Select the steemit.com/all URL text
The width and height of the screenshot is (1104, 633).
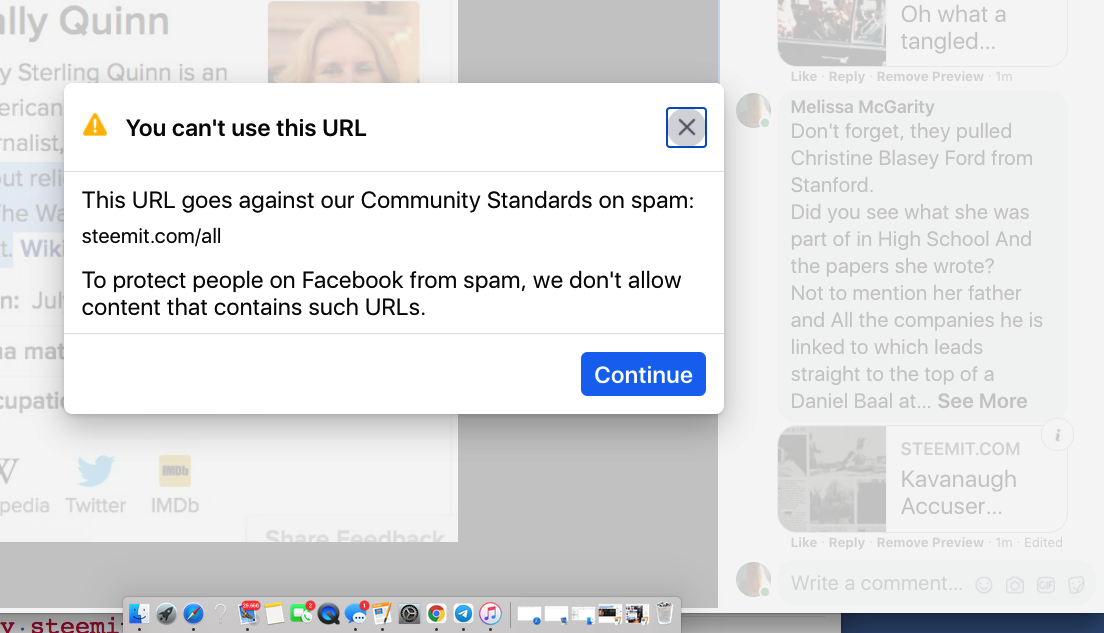(x=151, y=236)
